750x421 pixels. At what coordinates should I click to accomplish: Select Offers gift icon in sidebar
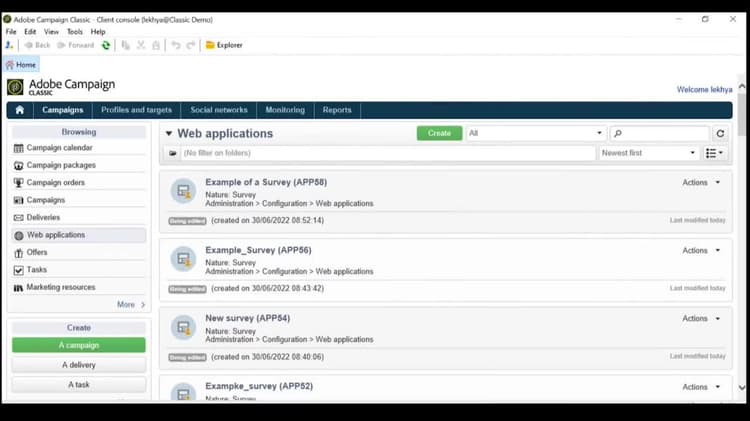(x=19, y=253)
